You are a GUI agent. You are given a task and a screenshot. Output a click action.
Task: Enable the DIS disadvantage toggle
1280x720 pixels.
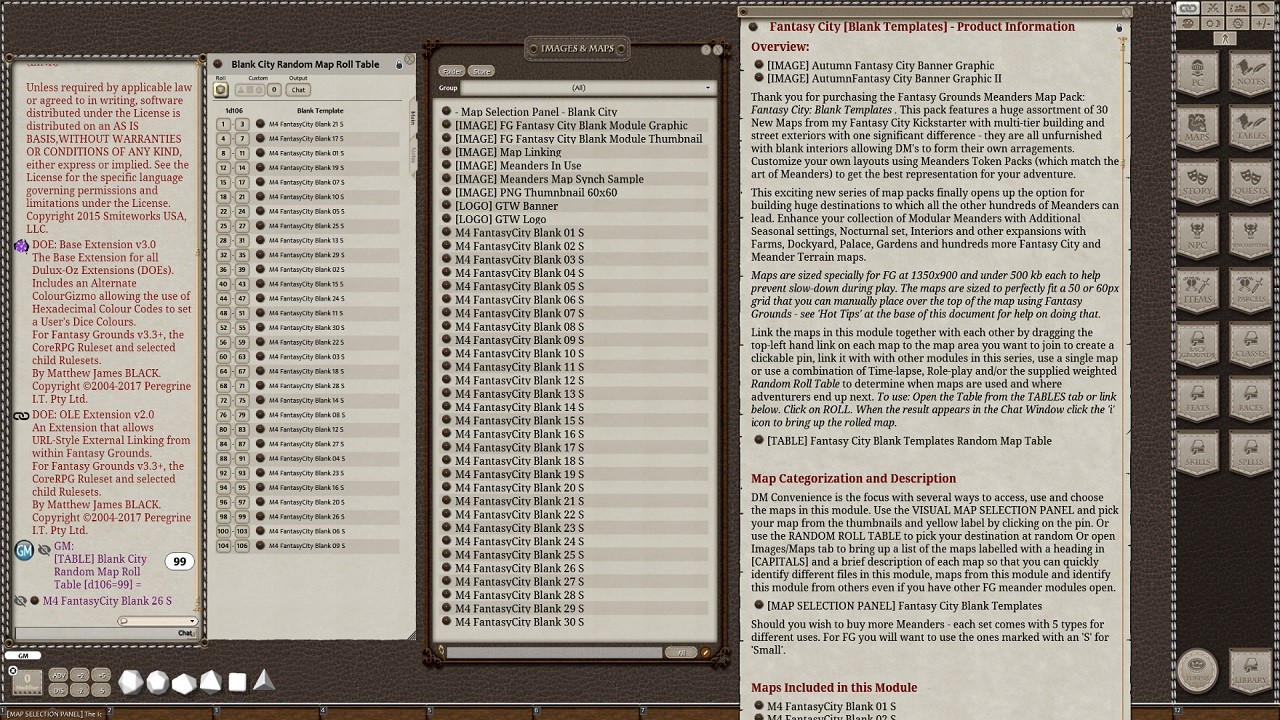[x=58, y=690]
